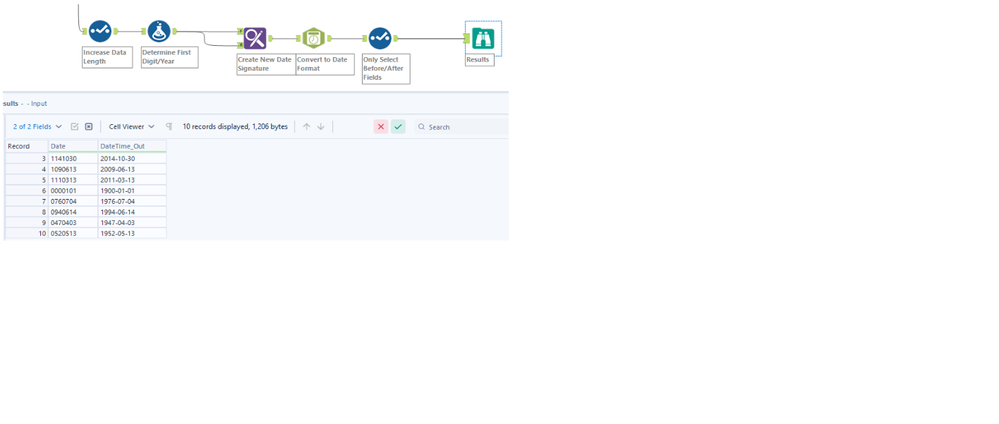Click record number 10 row header

pos(27,234)
